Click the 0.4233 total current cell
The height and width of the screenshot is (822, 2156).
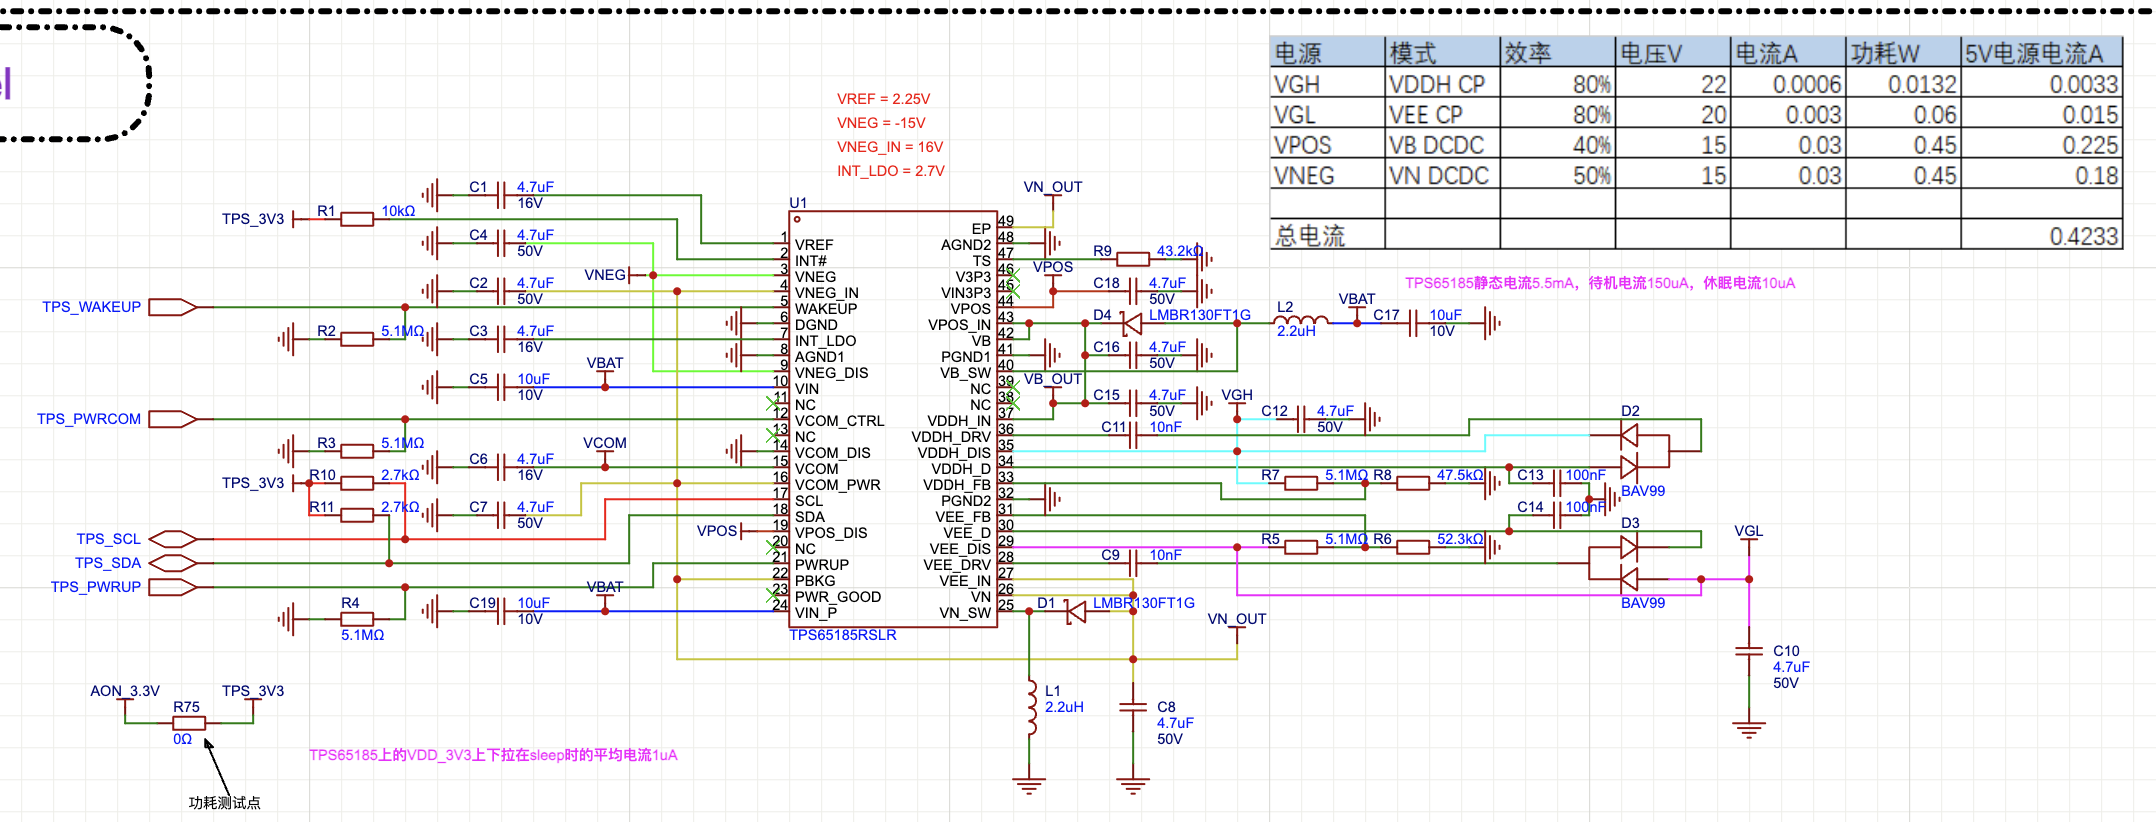(2041, 235)
